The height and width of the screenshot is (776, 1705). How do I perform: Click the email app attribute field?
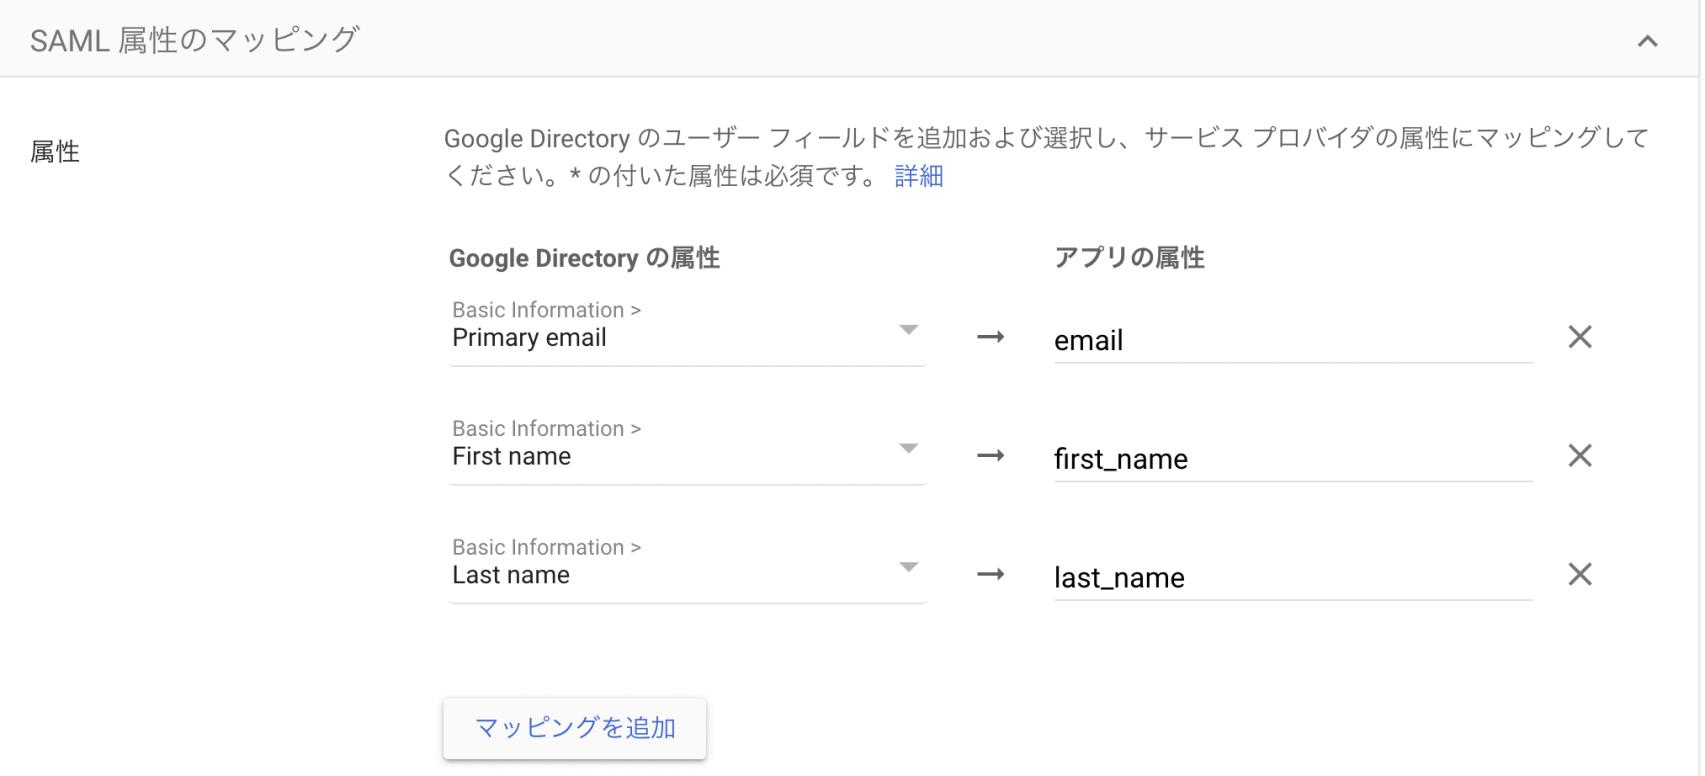pos(1292,341)
